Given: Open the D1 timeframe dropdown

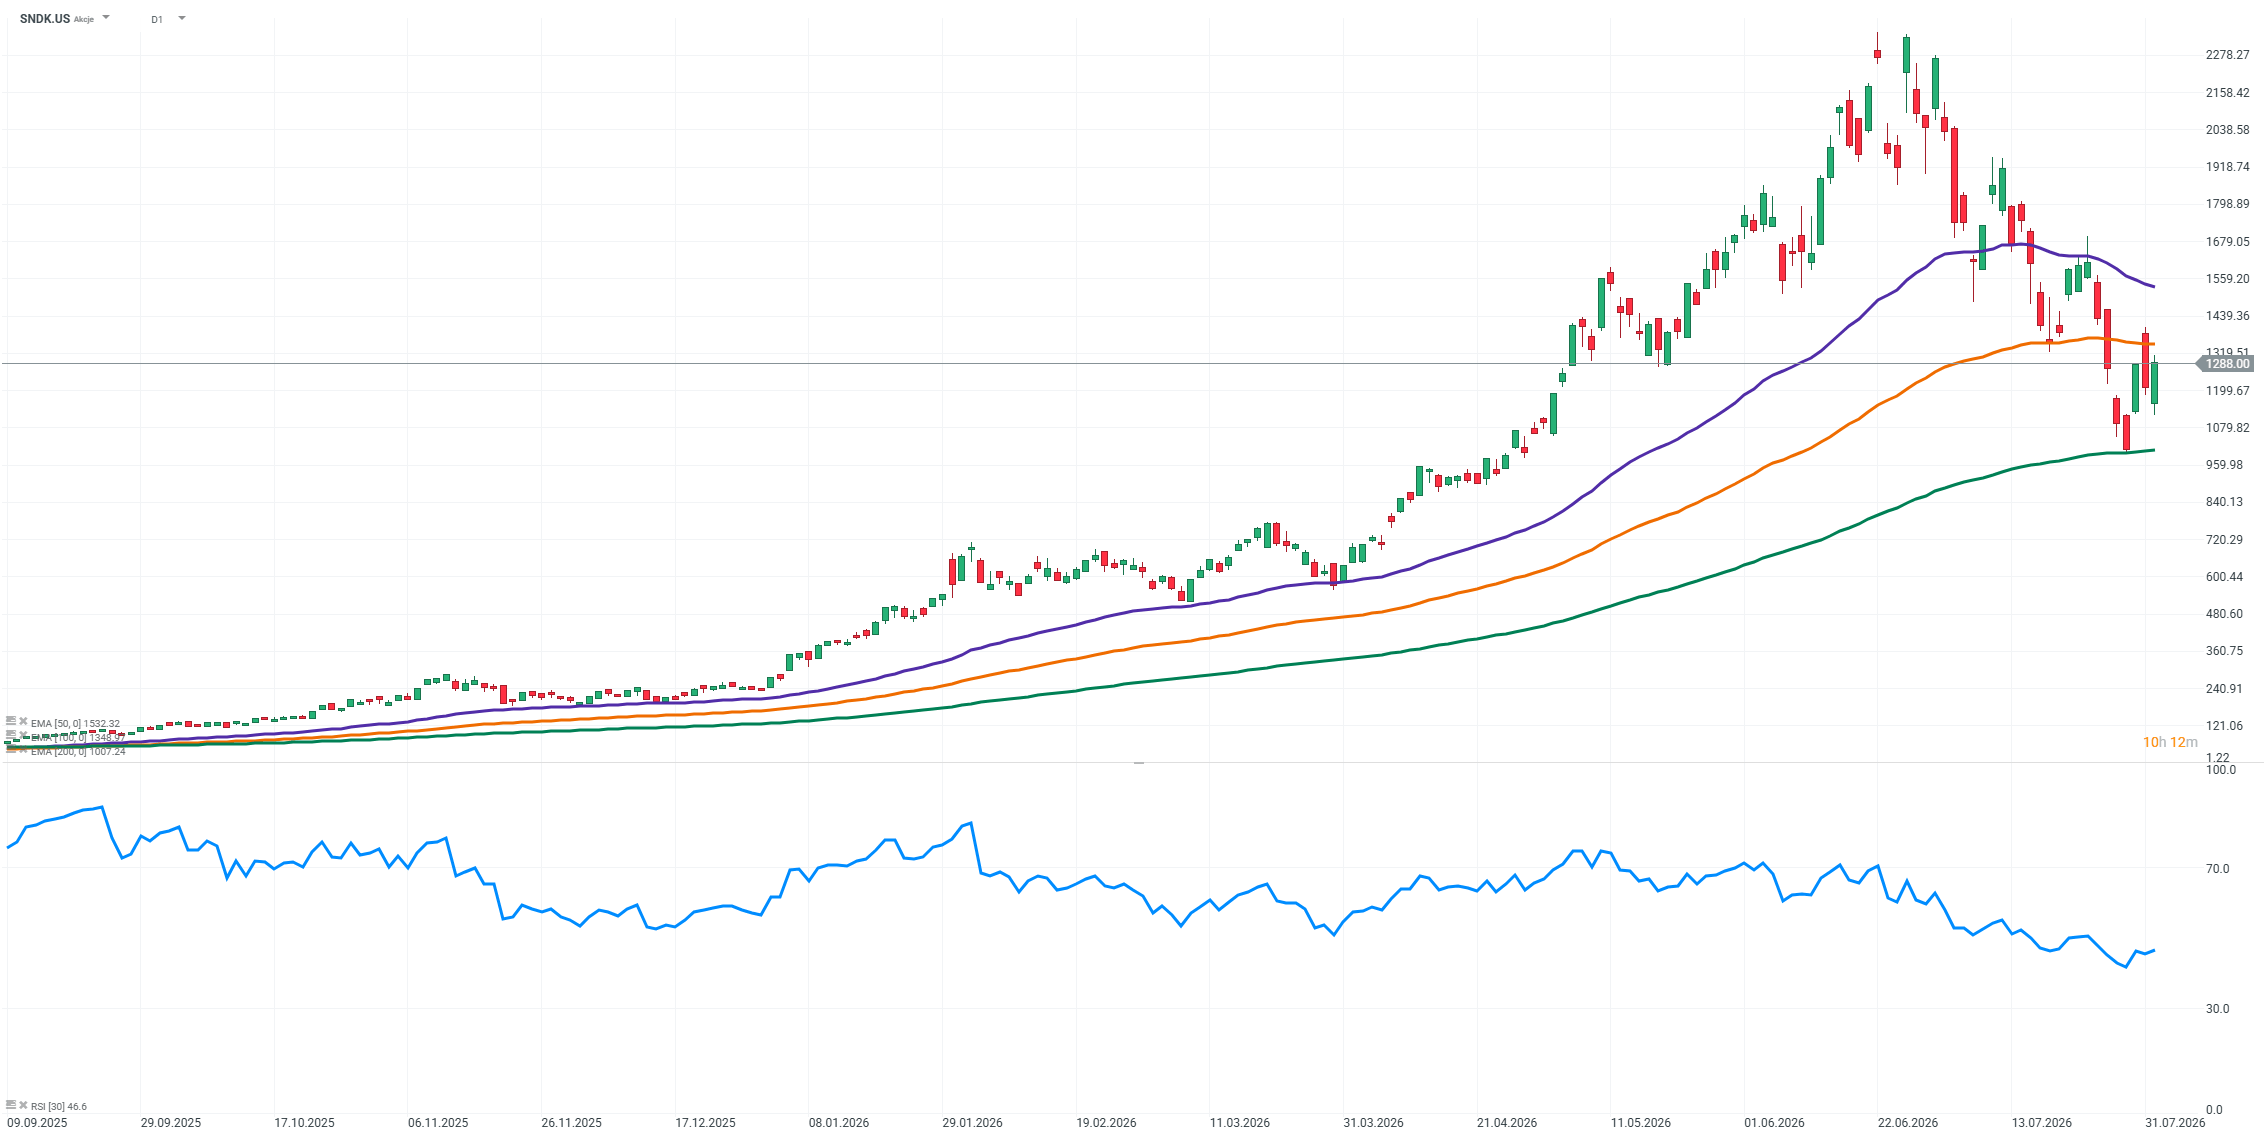Looking at the screenshot, I should pyautogui.click(x=181, y=18).
